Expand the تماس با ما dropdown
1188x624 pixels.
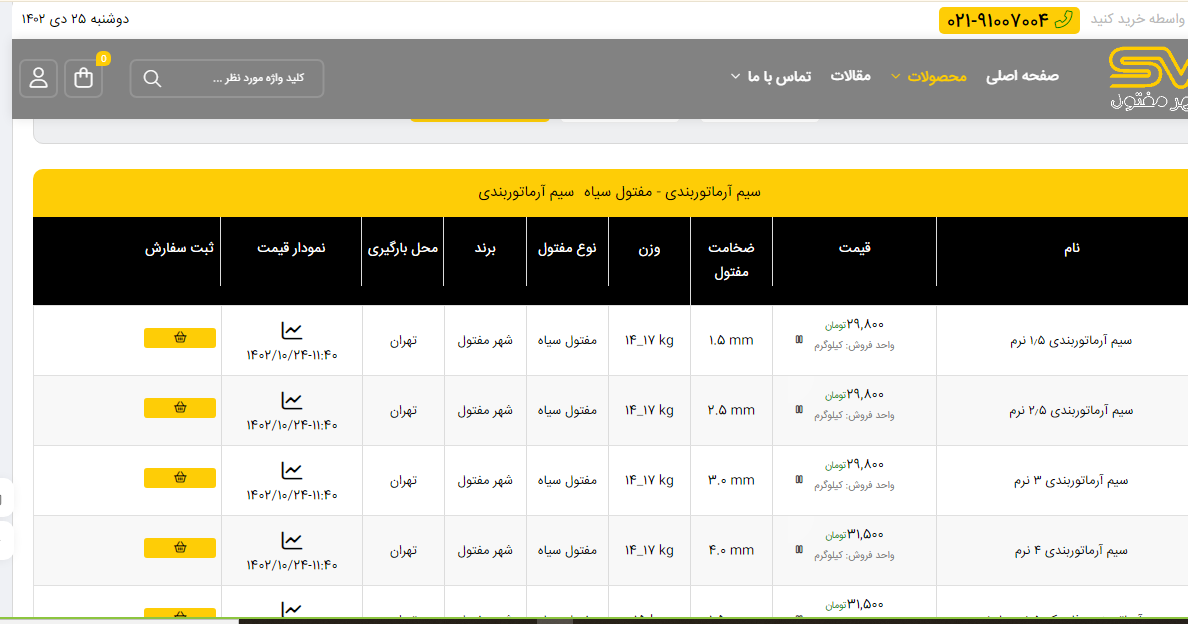click(x=775, y=76)
